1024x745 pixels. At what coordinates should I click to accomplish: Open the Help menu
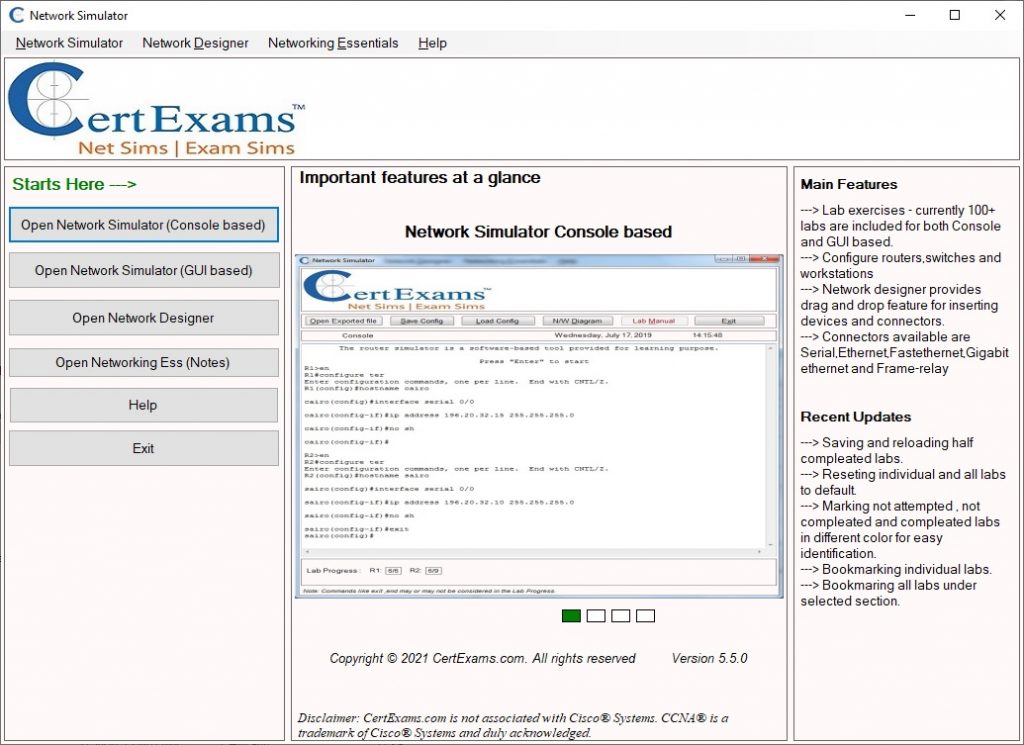pyautogui.click(x=432, y=43)
